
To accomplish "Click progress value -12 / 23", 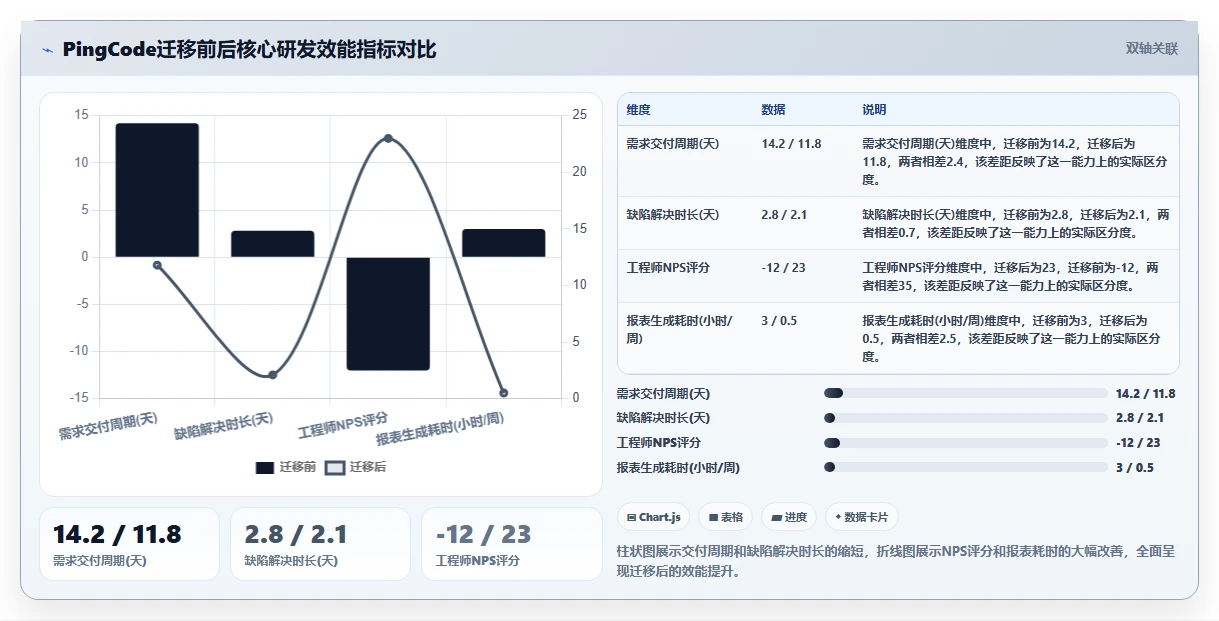I will [1139, 443].
